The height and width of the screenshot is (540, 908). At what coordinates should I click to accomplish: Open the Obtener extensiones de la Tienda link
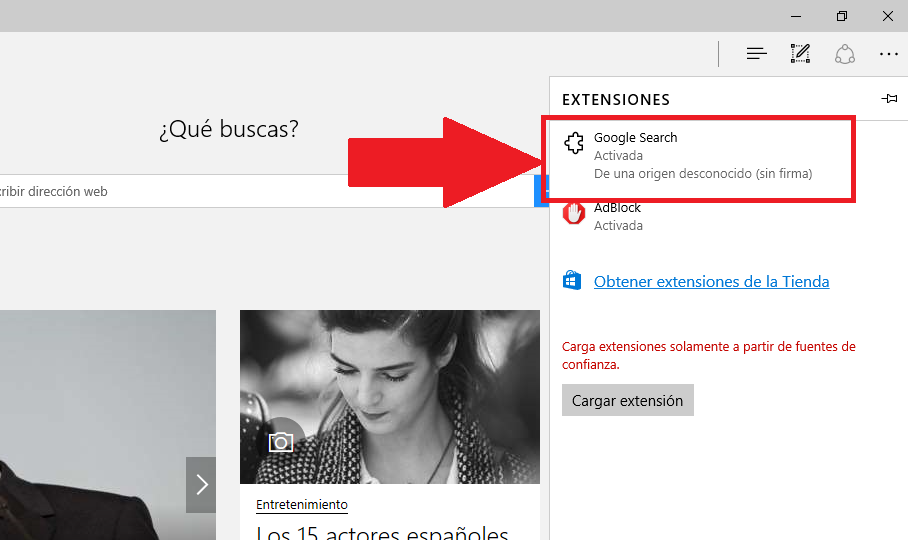tap(711, 281)
